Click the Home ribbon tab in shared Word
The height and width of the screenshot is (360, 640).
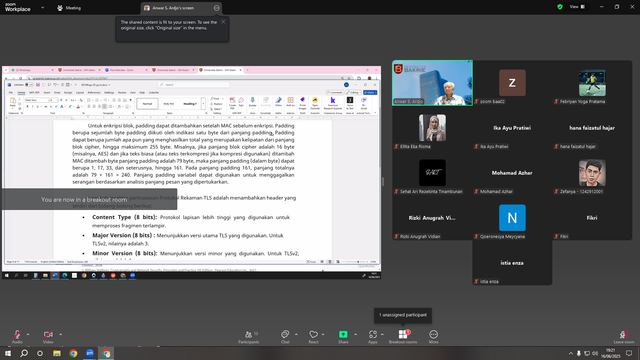click(21, 93)
